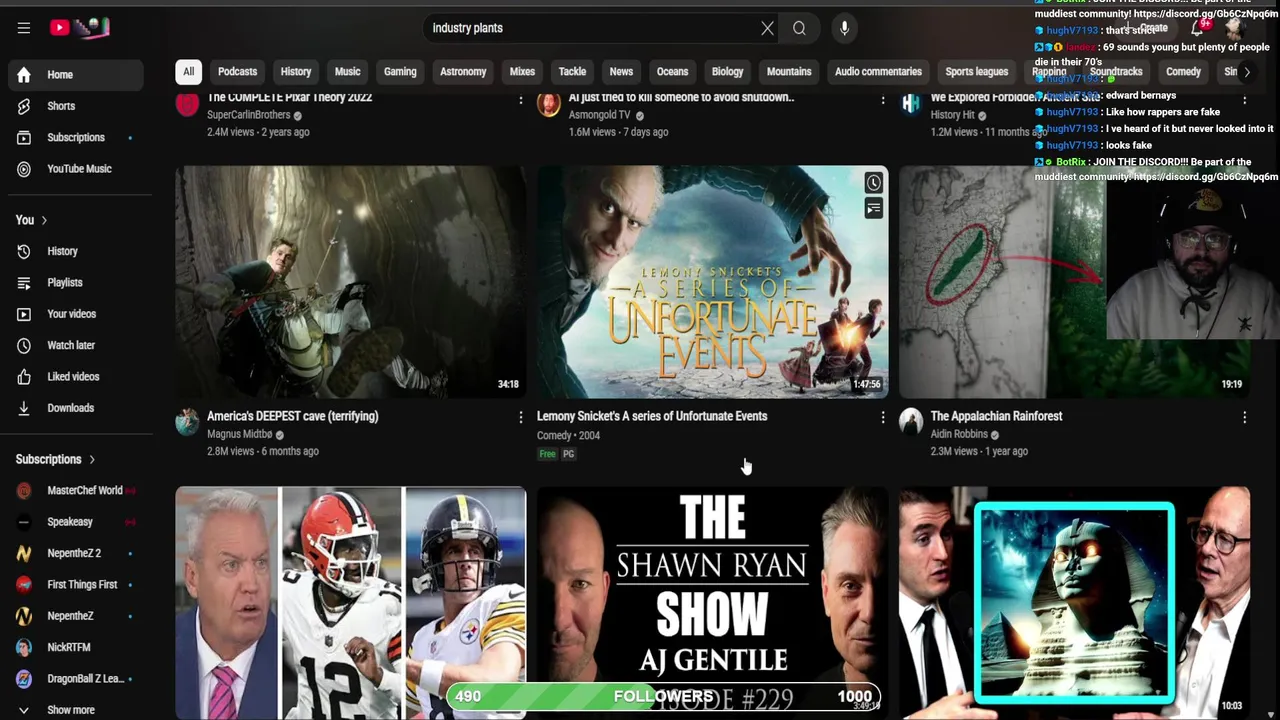Viewport: 1280px width, 720px height.
Task: Expand the Subscriptions section header
Action: 56,459
